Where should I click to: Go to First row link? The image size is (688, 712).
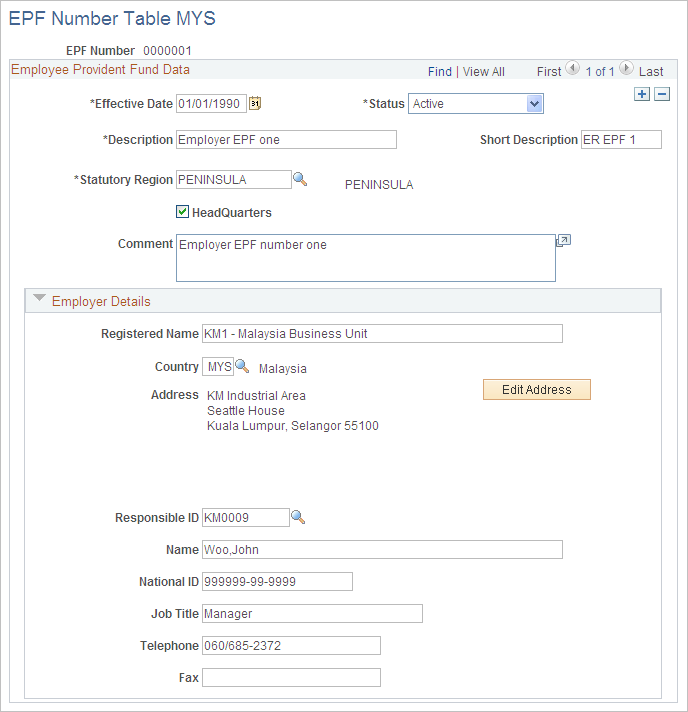coord(549,72)
